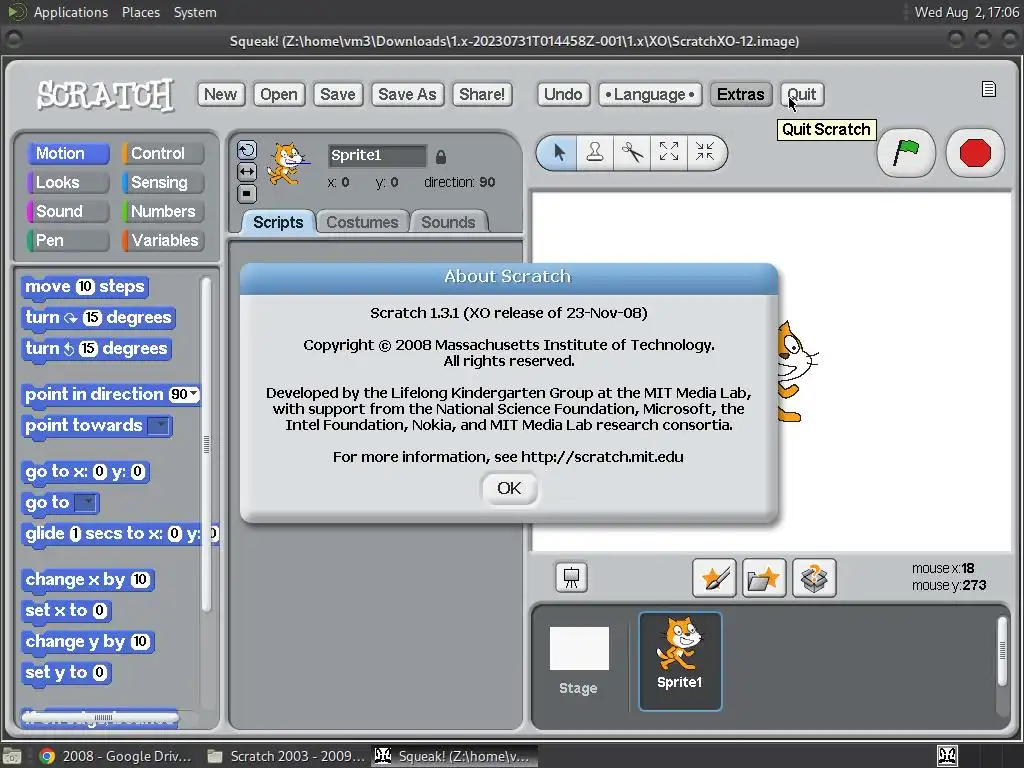Open the point in direction 90 dropdown
The width and height of the screenshot is (1024, 768).
[x=194, y=393]
